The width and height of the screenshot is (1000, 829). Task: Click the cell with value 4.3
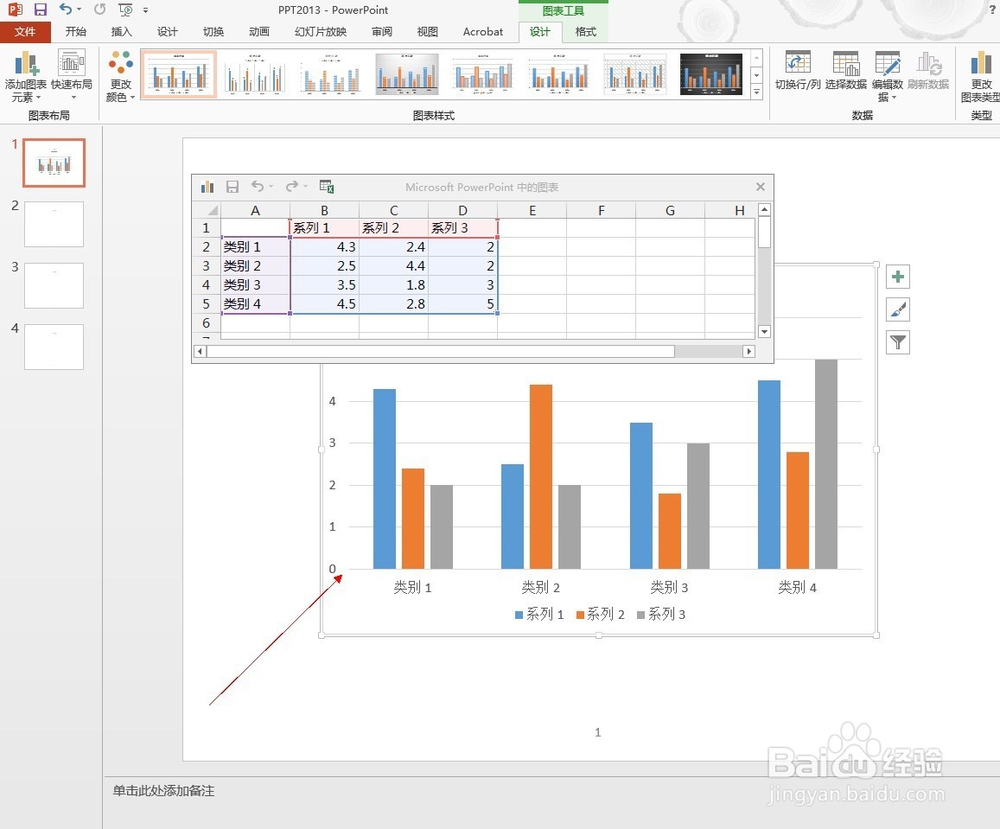pos(325,247)
